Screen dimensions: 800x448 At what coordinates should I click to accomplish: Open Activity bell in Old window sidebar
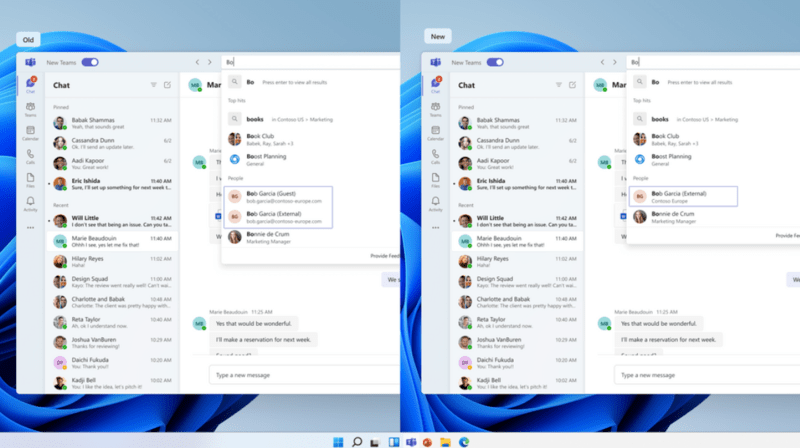pos(31,204)
